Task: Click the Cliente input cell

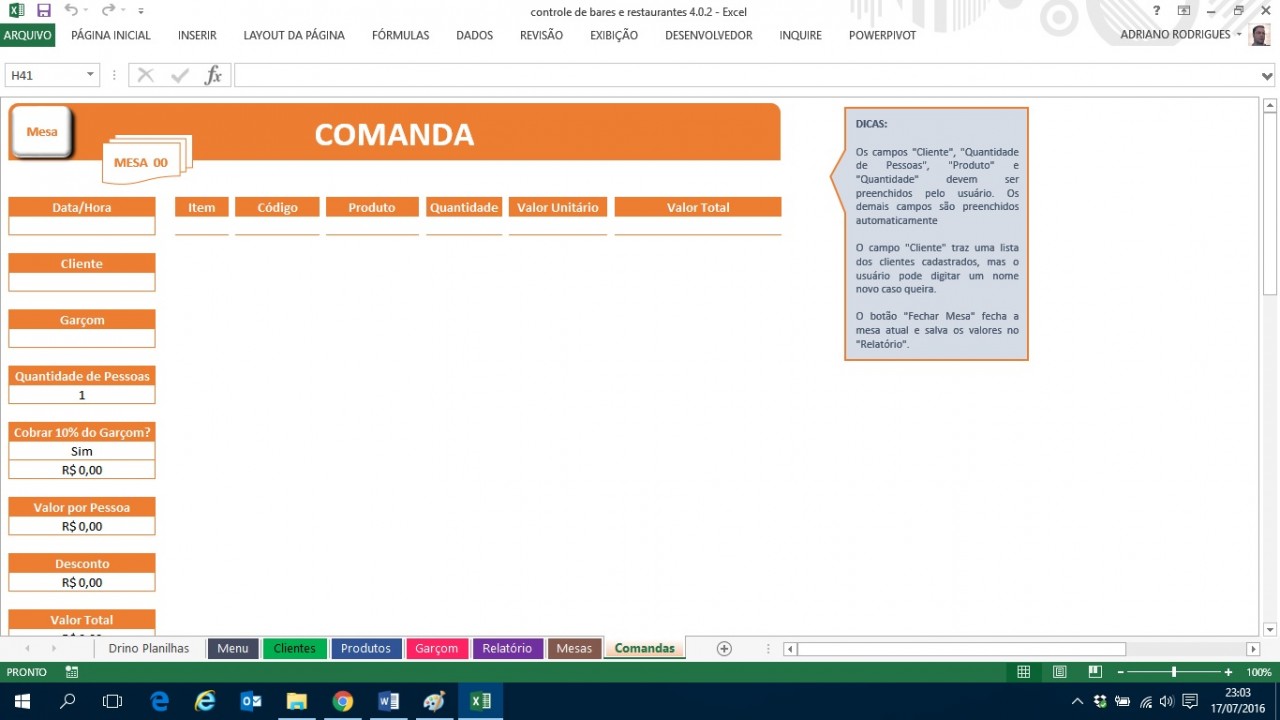Action: click(x=82, y=282)
